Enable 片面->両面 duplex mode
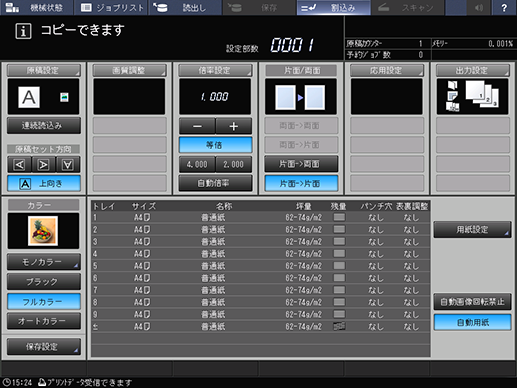This screenshot has height=388, width=517. pyautogui.click(x=301, y=164)
